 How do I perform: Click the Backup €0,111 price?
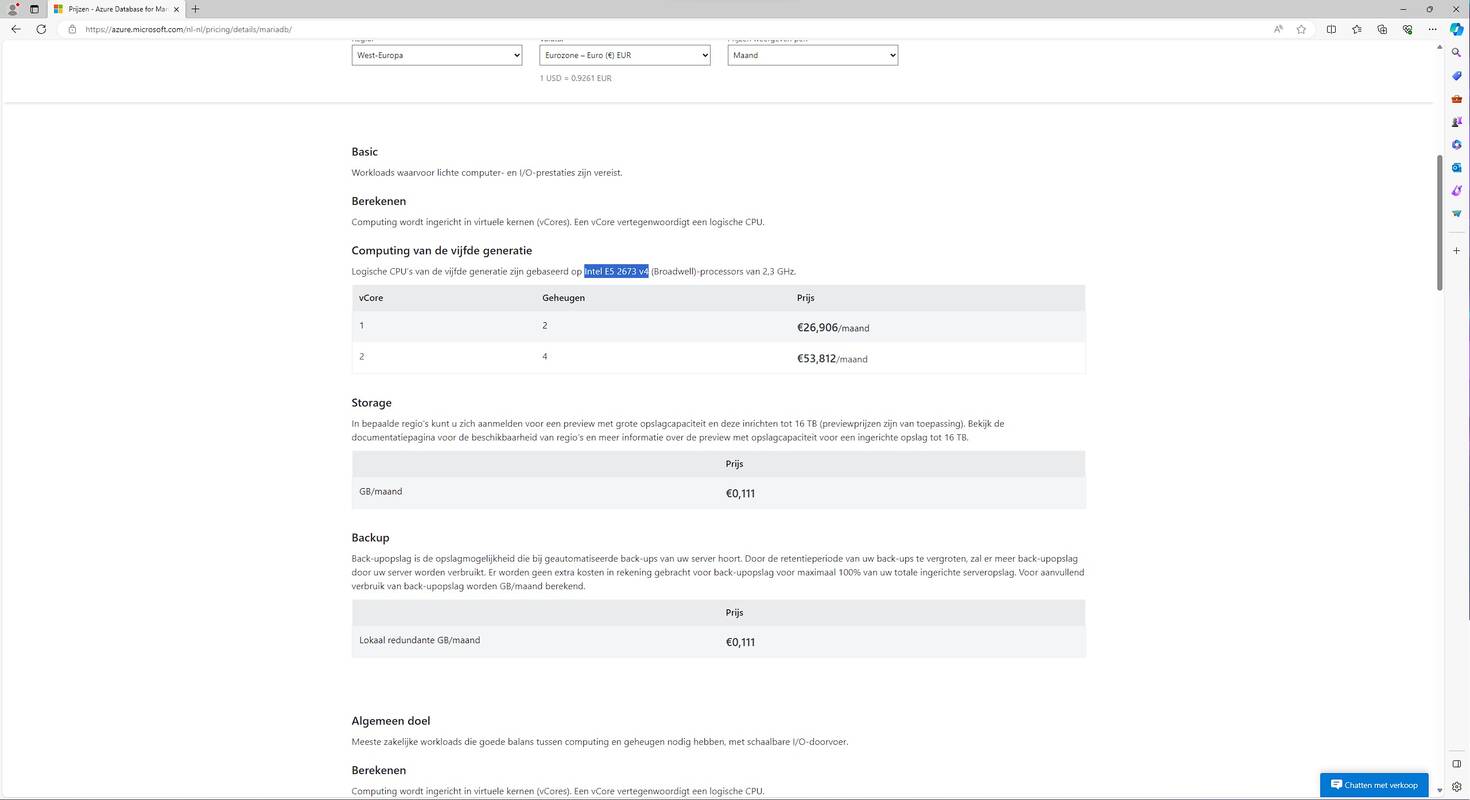pyautogui.click(x=740, y=642)
